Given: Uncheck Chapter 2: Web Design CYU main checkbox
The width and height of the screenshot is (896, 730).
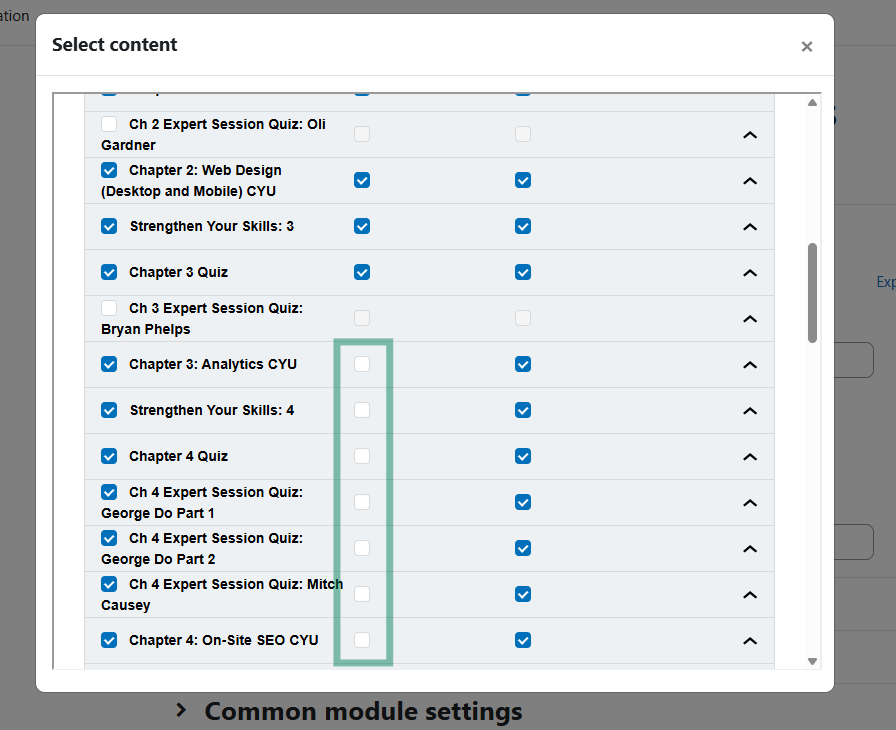Looking at the screenshot, I should tap(109, 170).
